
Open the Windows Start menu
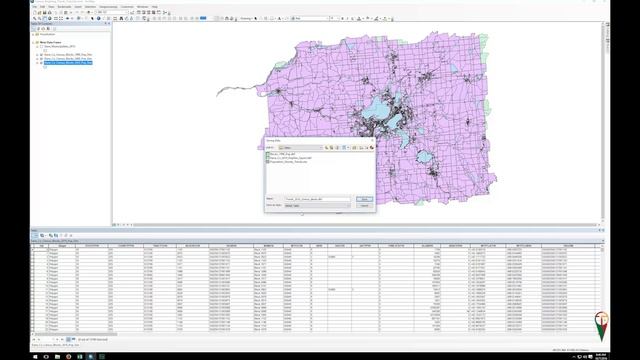35,356
